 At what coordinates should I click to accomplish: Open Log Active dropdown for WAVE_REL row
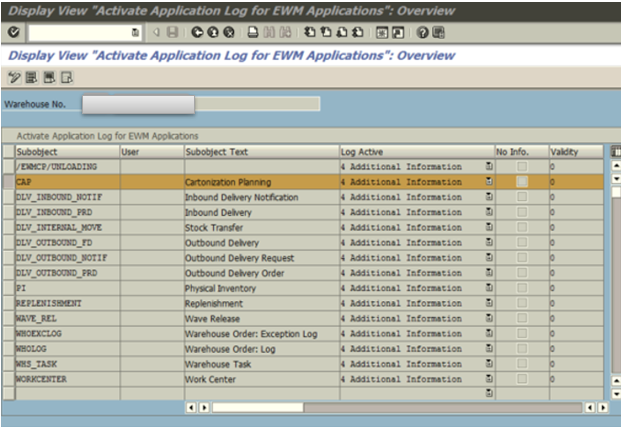489,319
